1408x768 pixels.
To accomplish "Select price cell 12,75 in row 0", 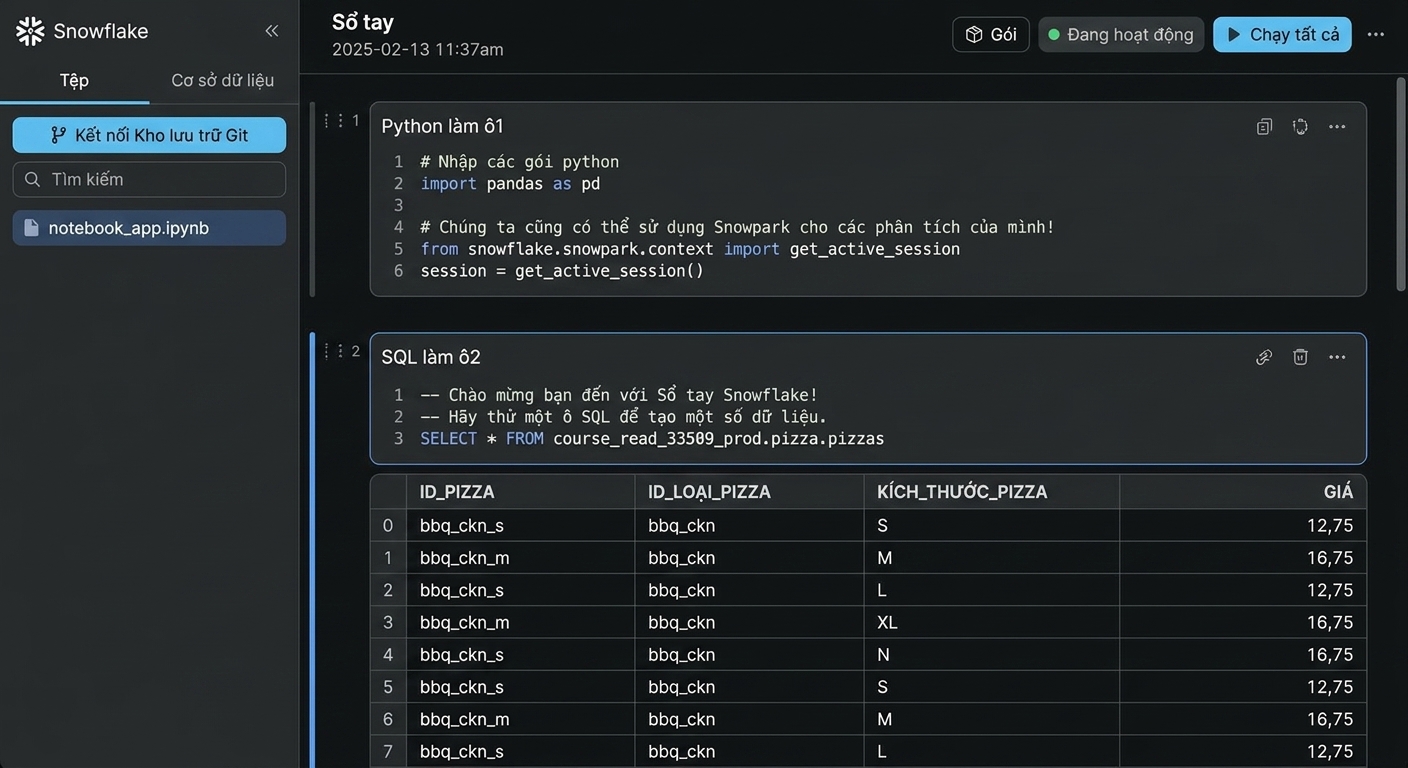I will click(1243, 526).
